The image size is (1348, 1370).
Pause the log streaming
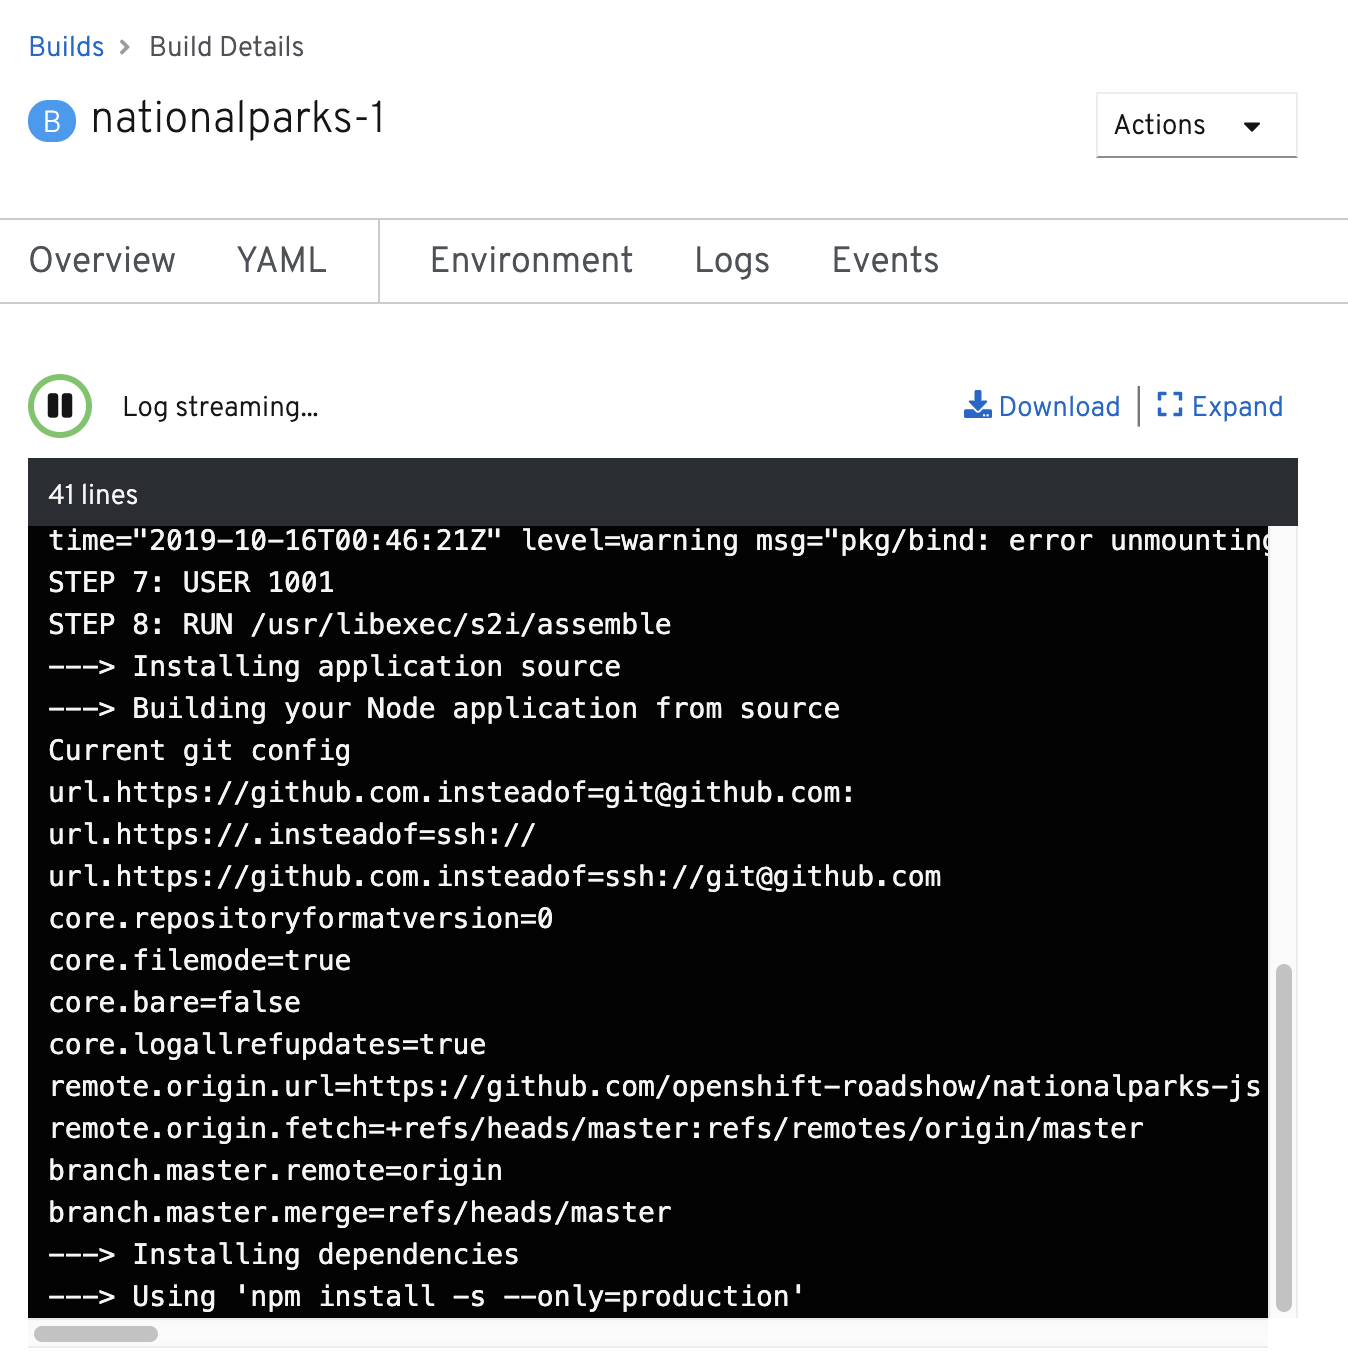[x=60, y=406]
